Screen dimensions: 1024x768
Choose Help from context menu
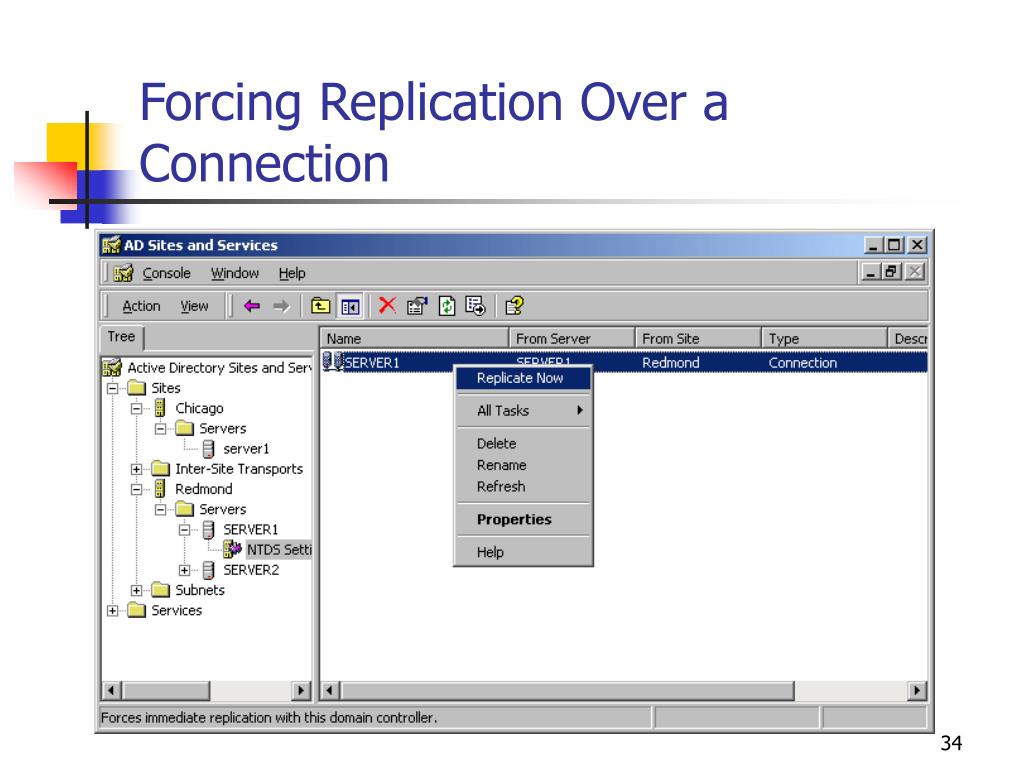523,552
